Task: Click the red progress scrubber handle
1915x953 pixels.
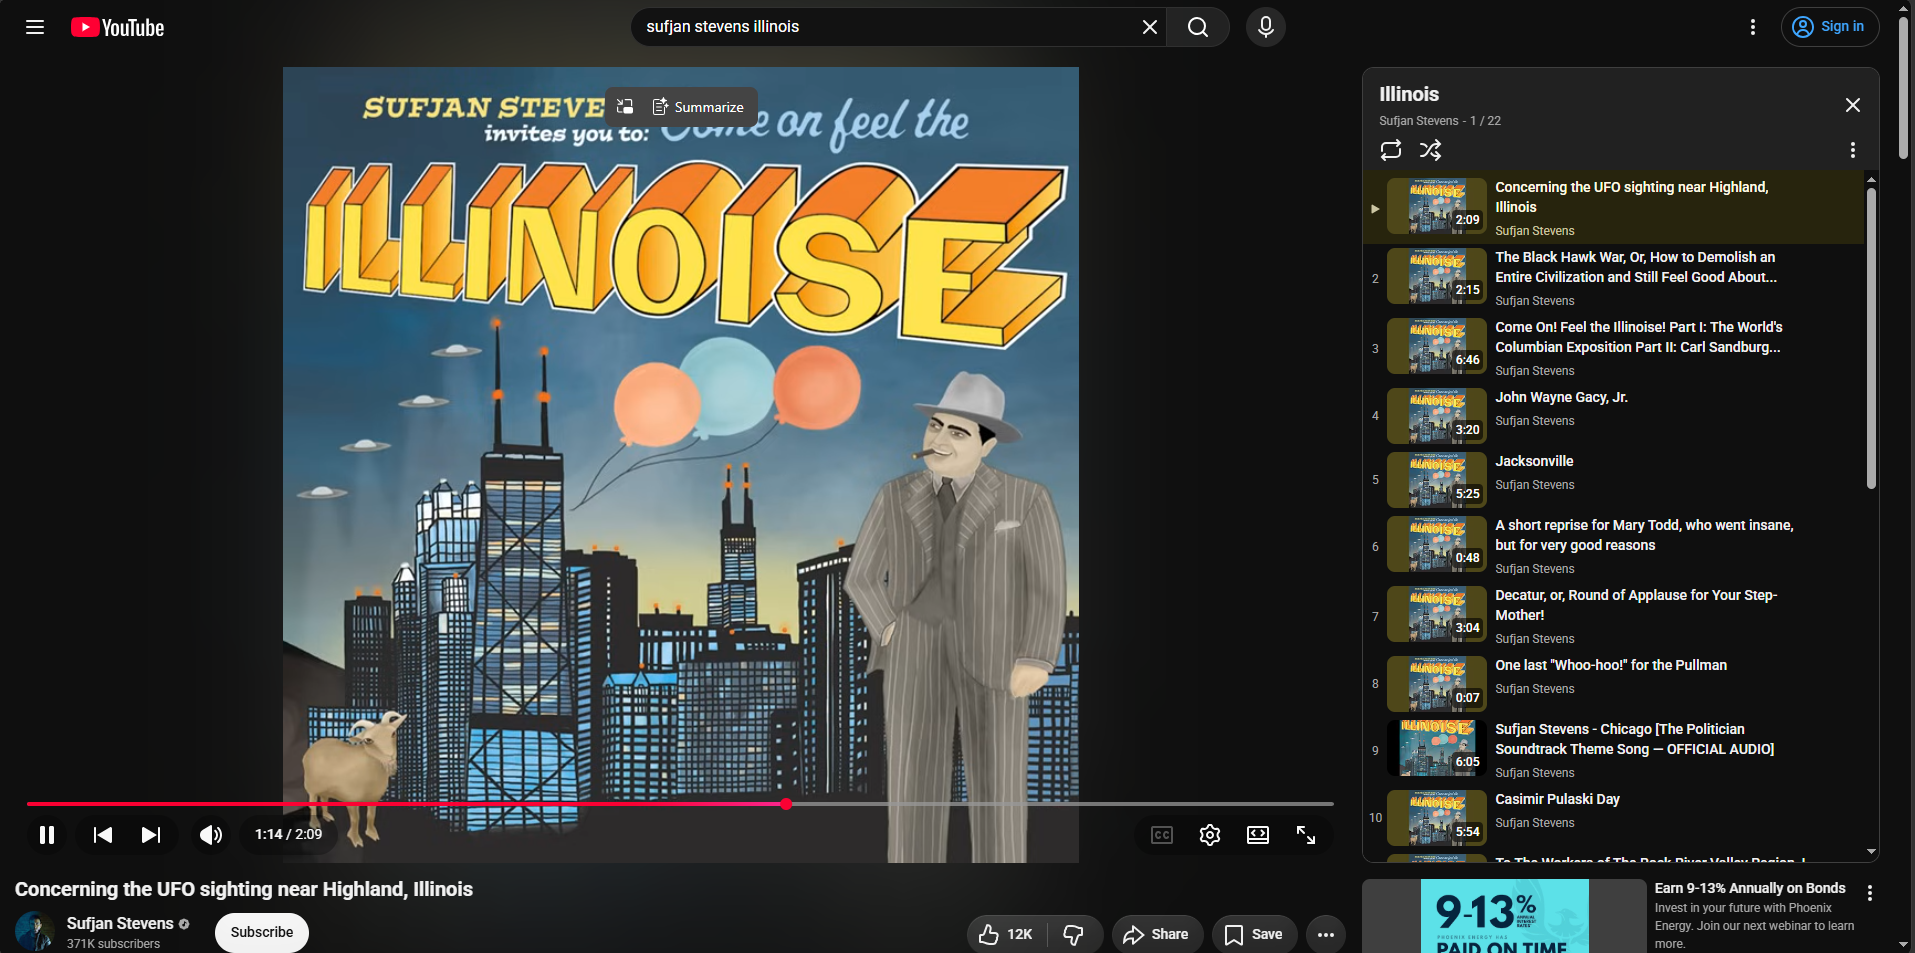Action: click(786, 804)
